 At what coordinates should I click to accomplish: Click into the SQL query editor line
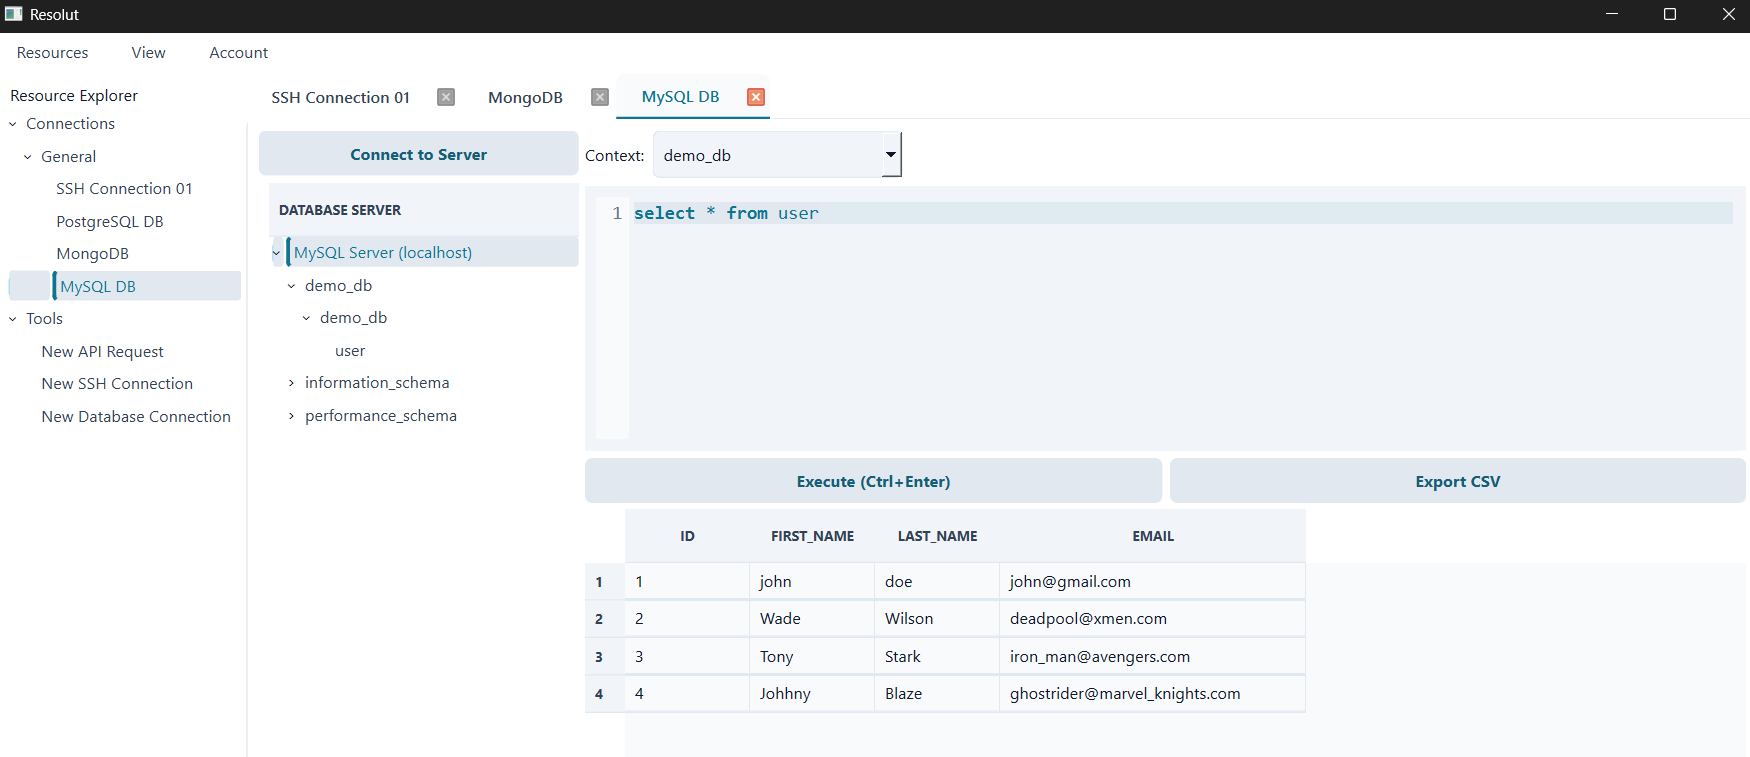pos(1000,213)
